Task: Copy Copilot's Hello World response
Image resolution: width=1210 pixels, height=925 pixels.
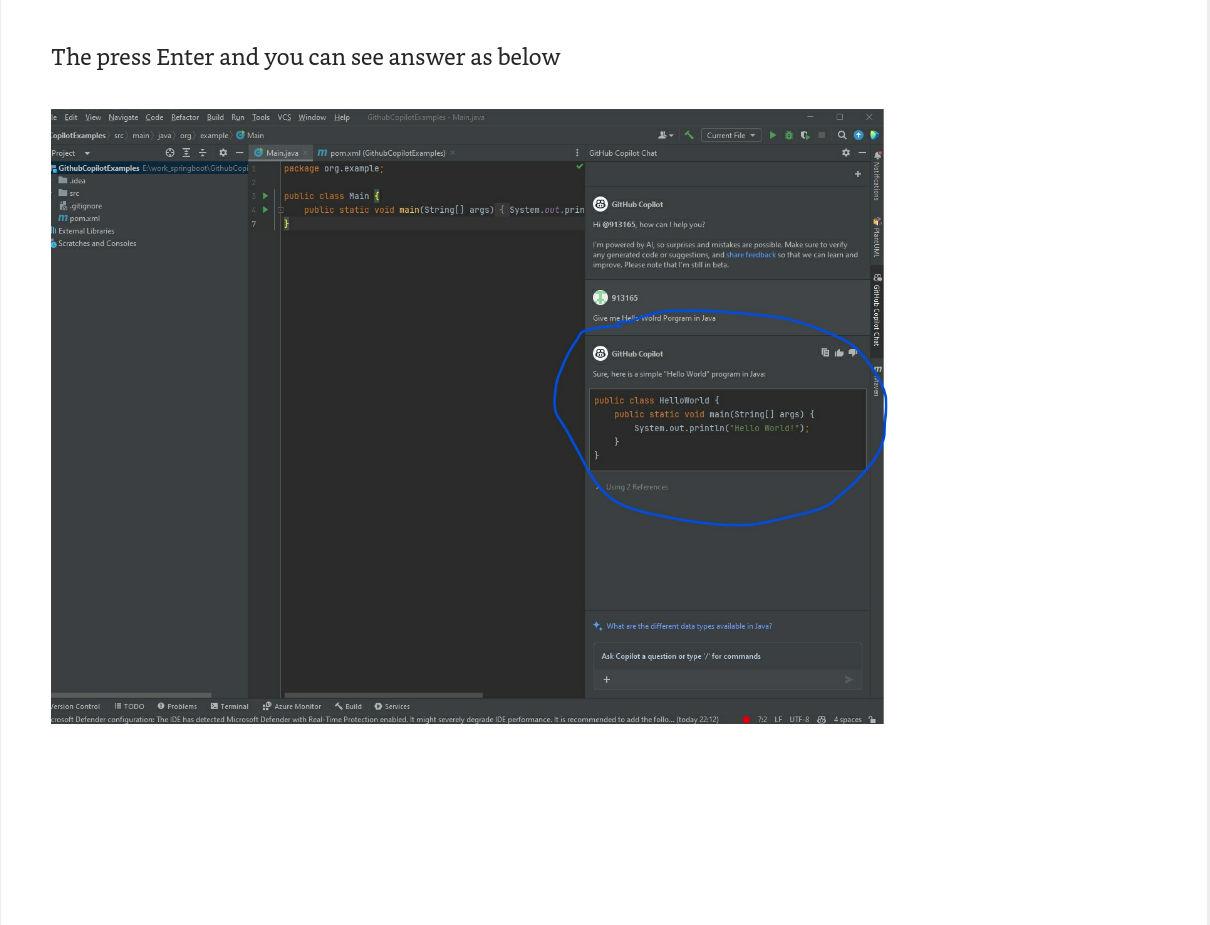Action: tap(825, 352)
